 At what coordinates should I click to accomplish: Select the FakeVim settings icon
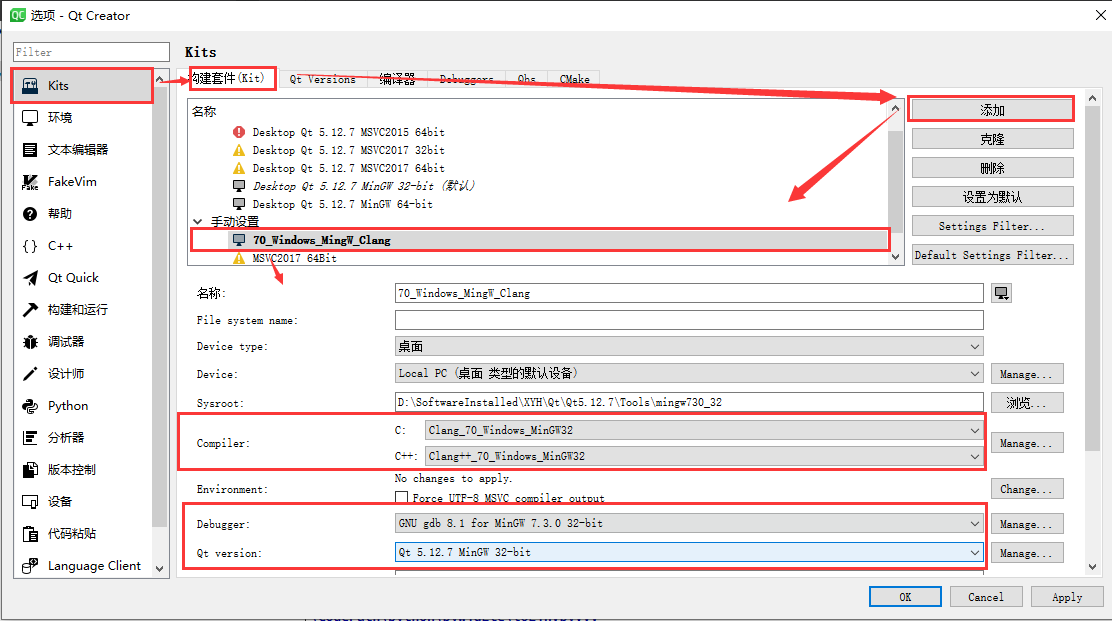click(30, 182)
